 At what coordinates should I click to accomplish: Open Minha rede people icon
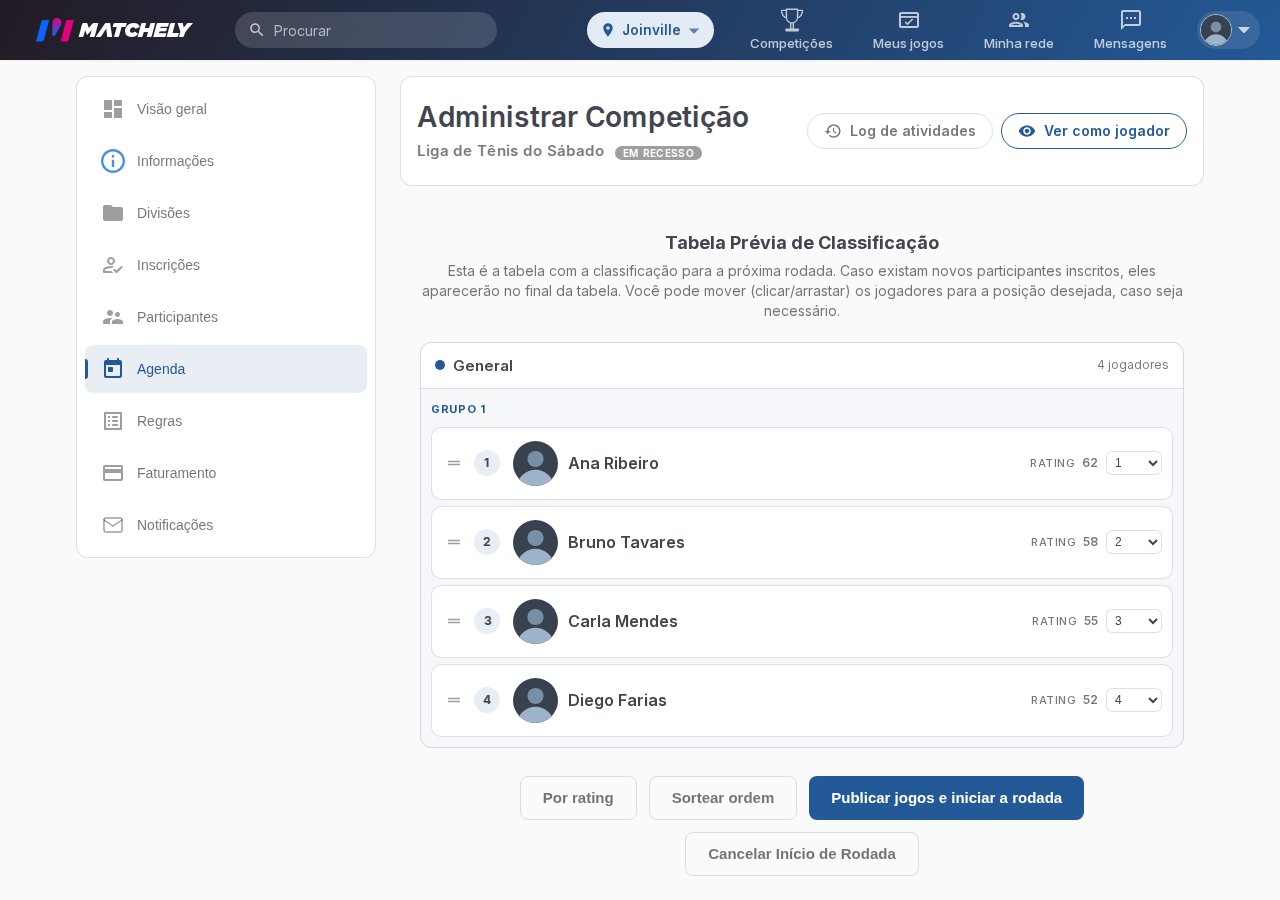[x=1018, y=20]
